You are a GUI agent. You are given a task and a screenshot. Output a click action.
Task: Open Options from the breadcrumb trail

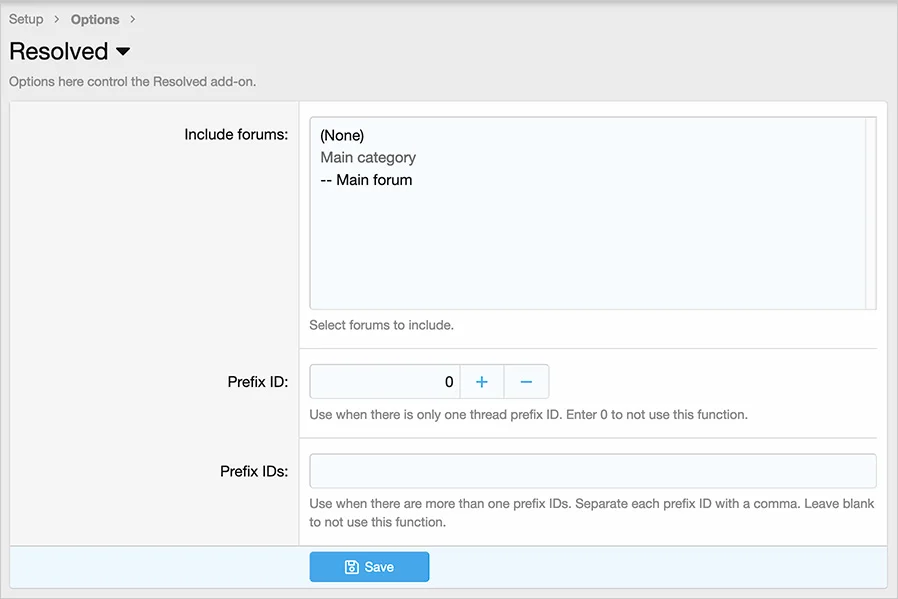[95, 19]
